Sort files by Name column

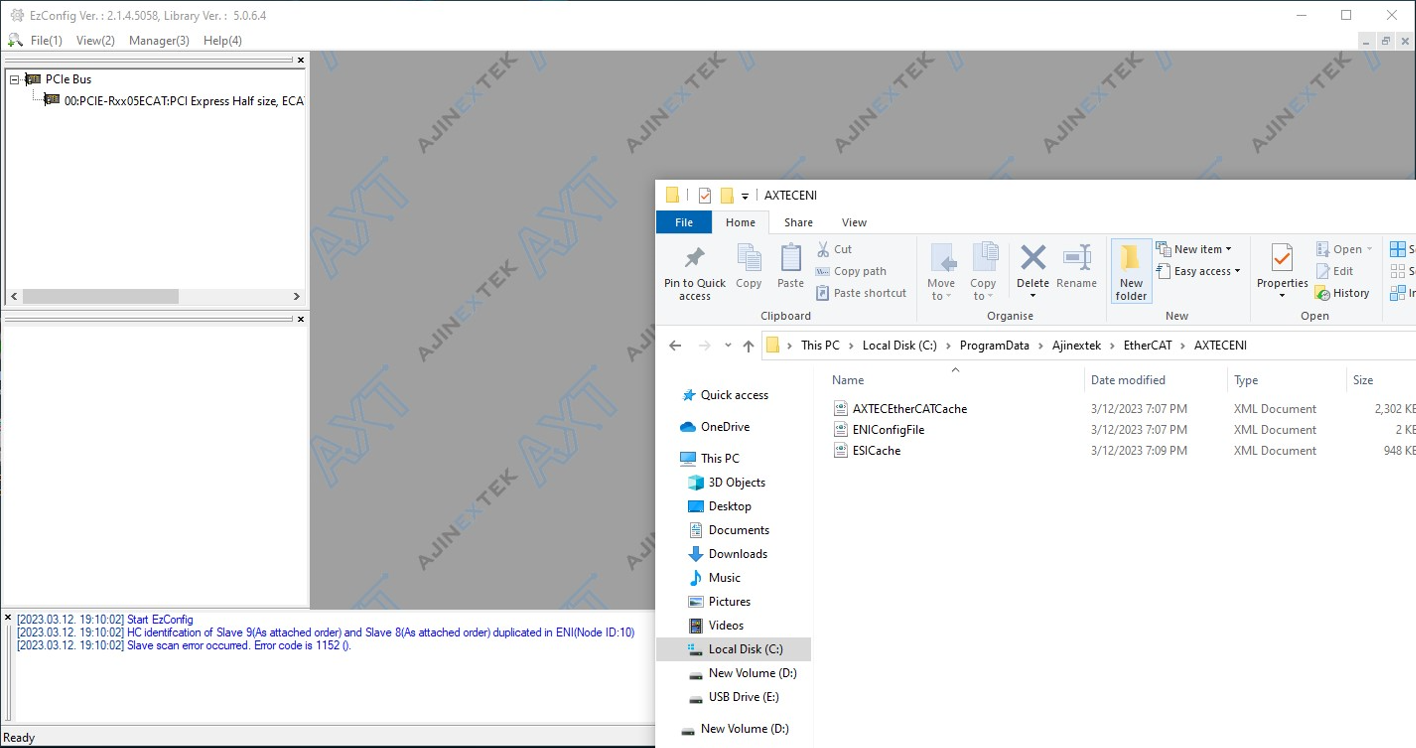pos(848,380)
